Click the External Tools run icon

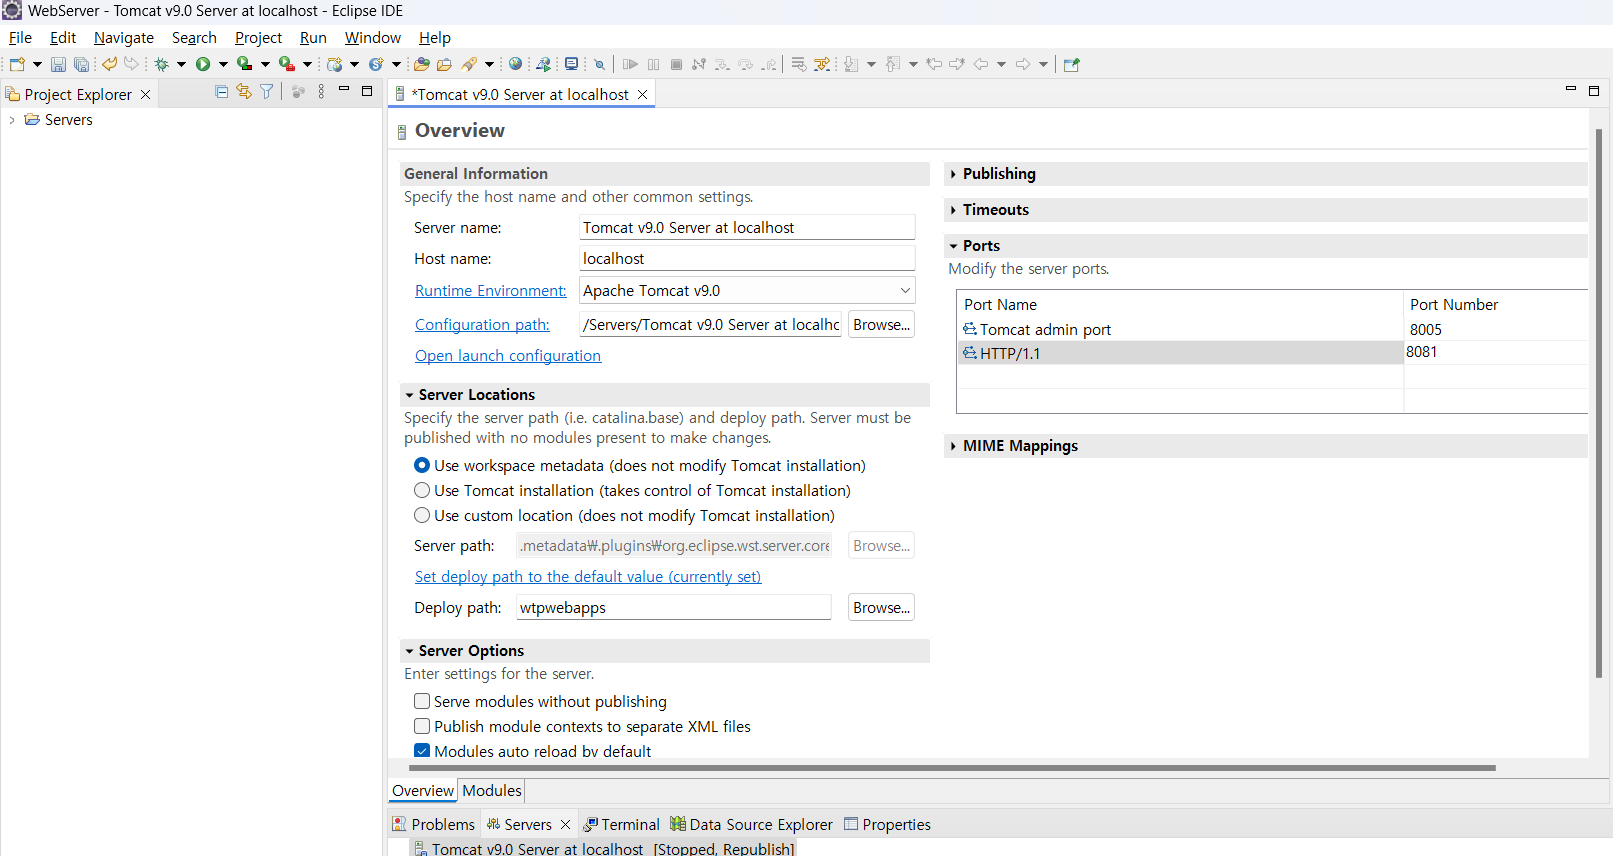[286, 64]
